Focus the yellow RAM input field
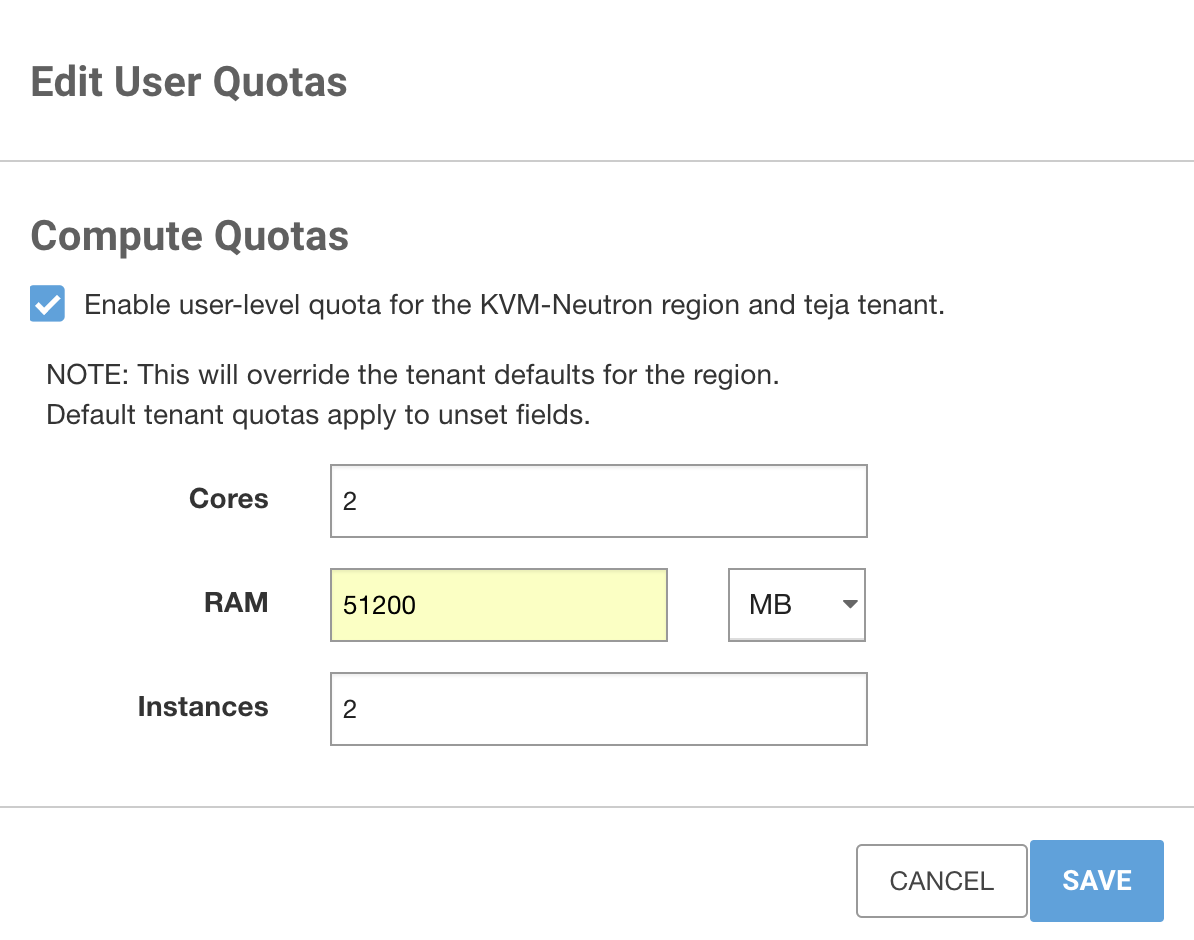The width and height of the screenshot is (1194, 940). point(498,605)
